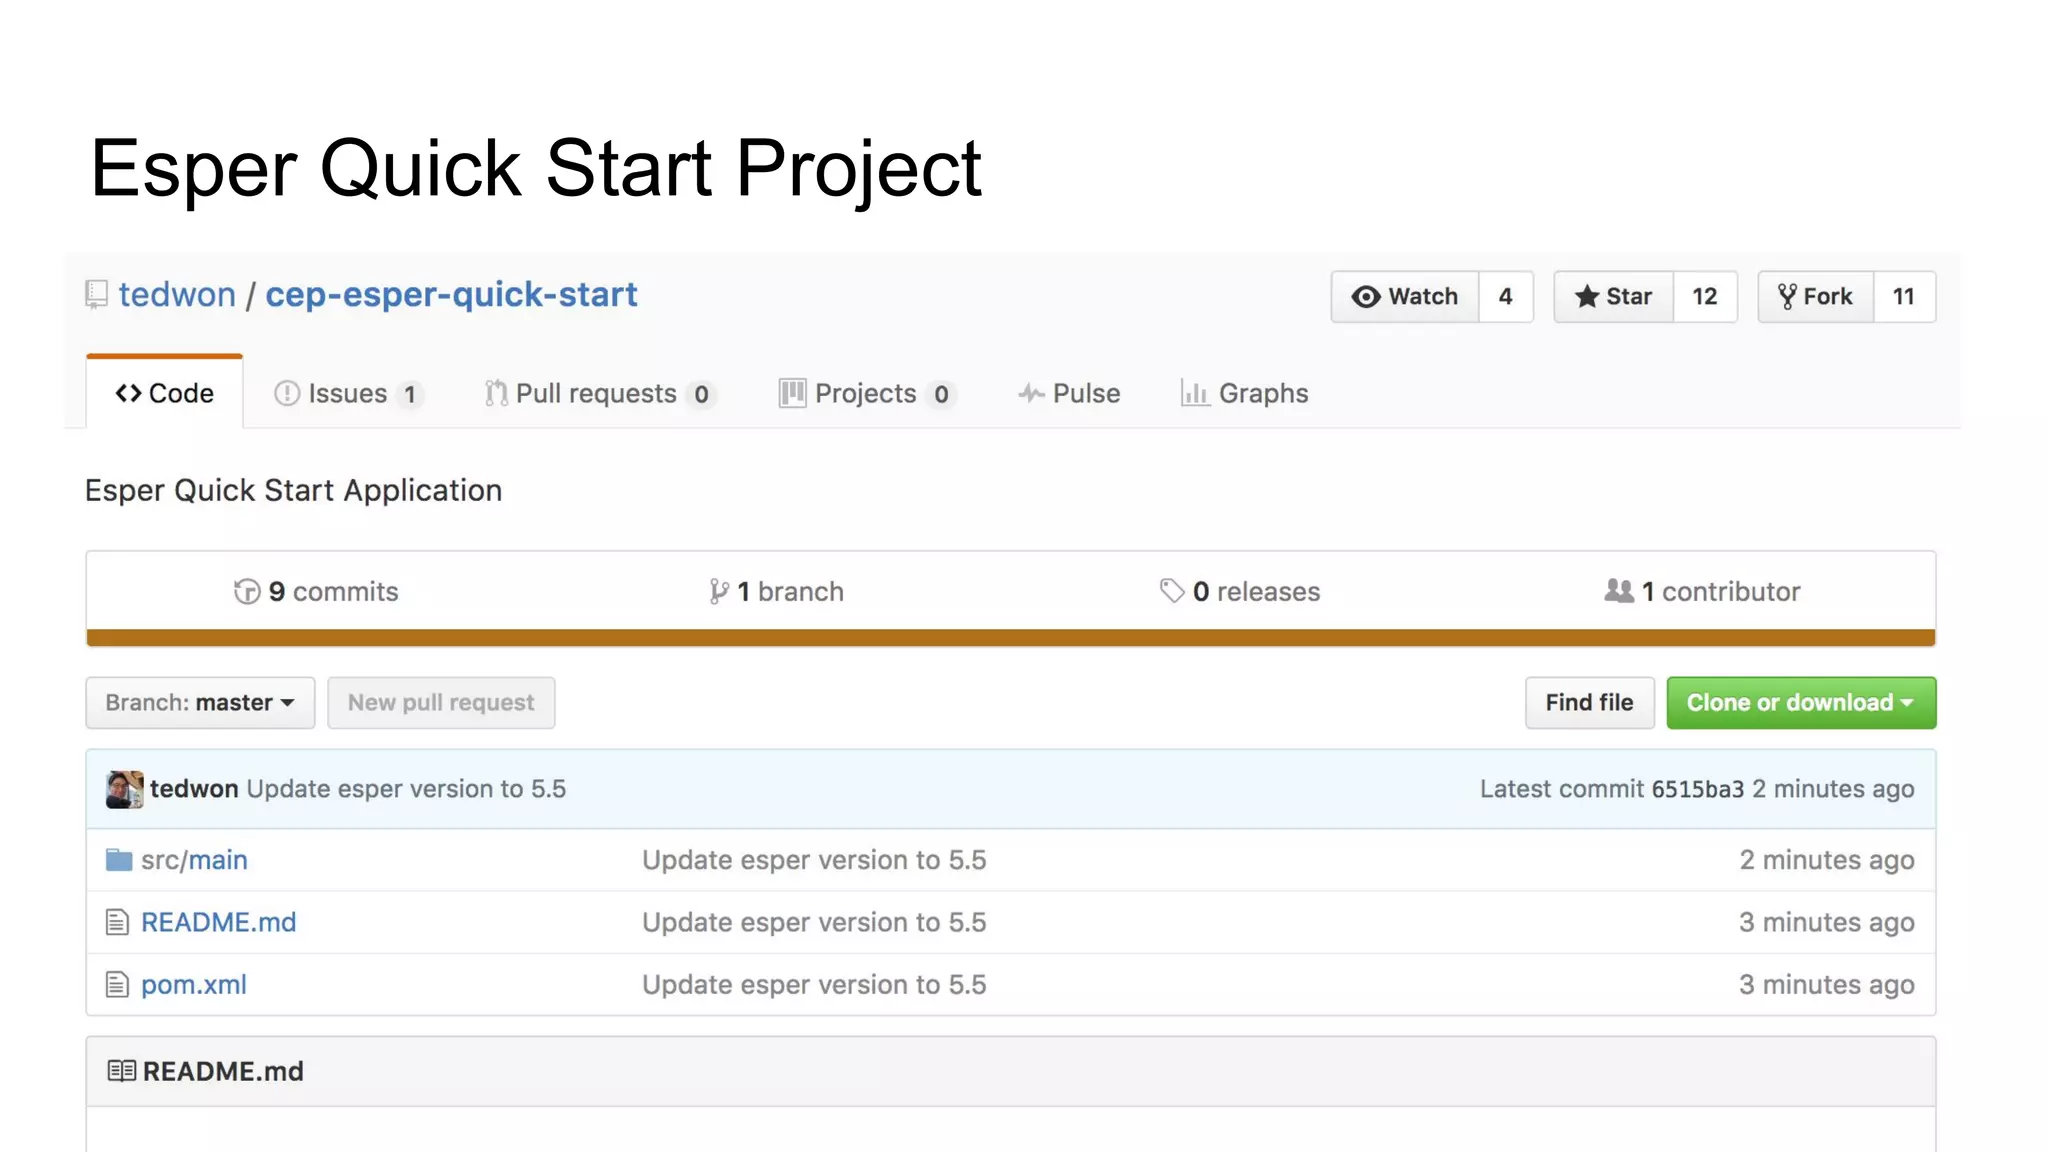
Task: Open the Branch: master dropdown
Action: point(200,703)
